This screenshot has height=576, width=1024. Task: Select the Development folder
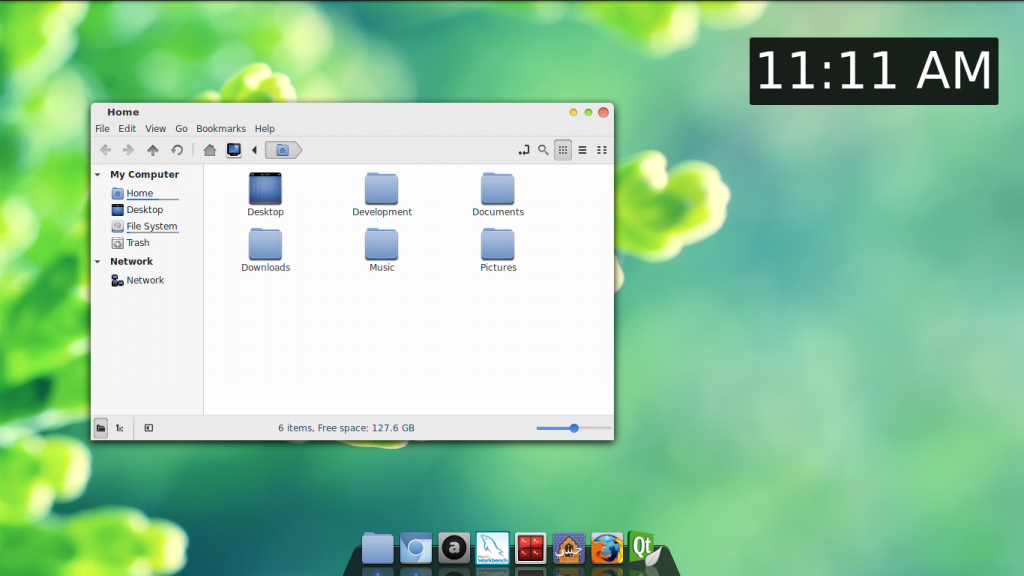click(x=382, y=194)
